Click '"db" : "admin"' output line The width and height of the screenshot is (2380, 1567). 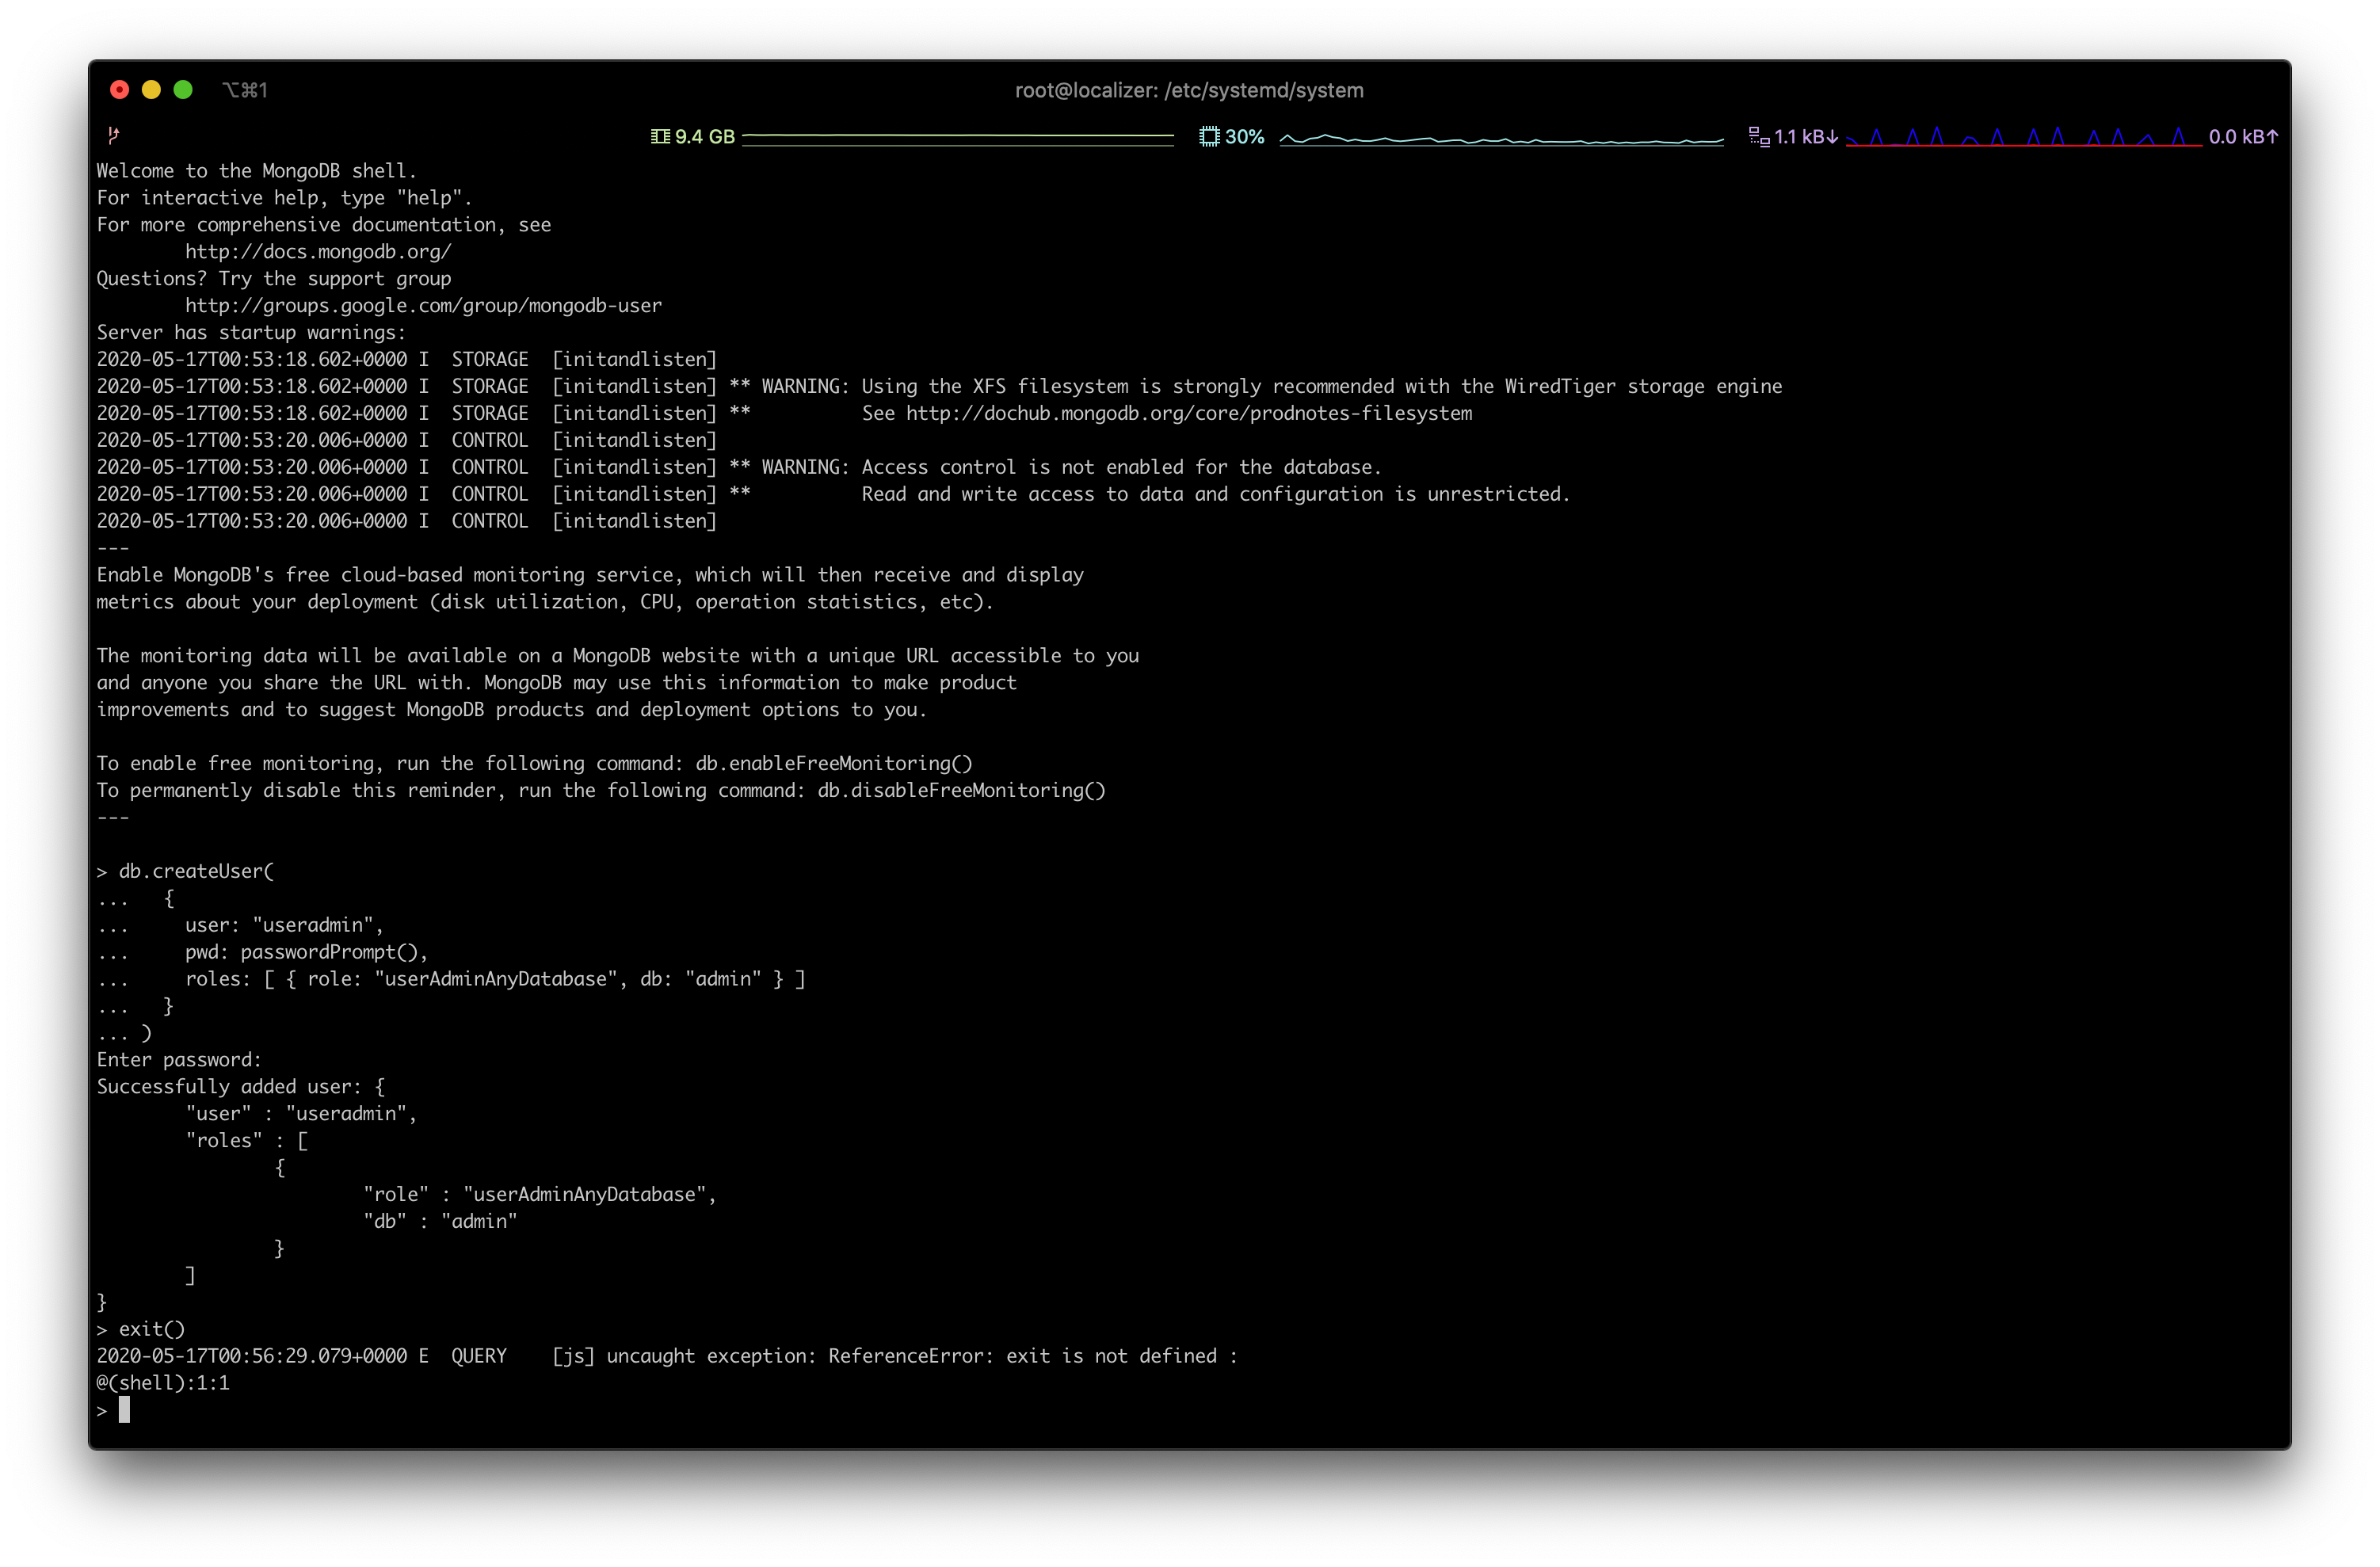(440, 1221)
